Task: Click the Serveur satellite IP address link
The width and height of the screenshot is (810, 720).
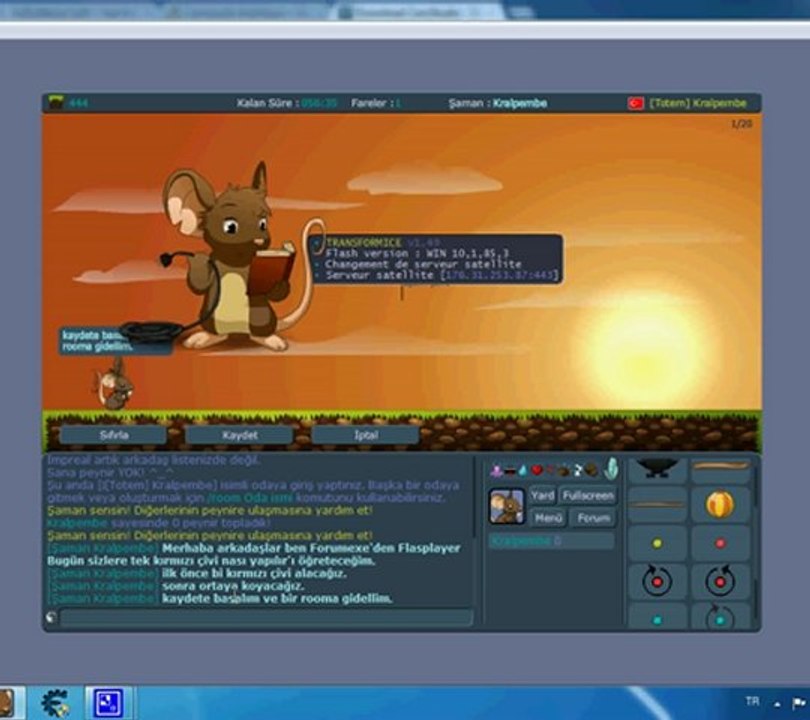Action: point(499,275)
